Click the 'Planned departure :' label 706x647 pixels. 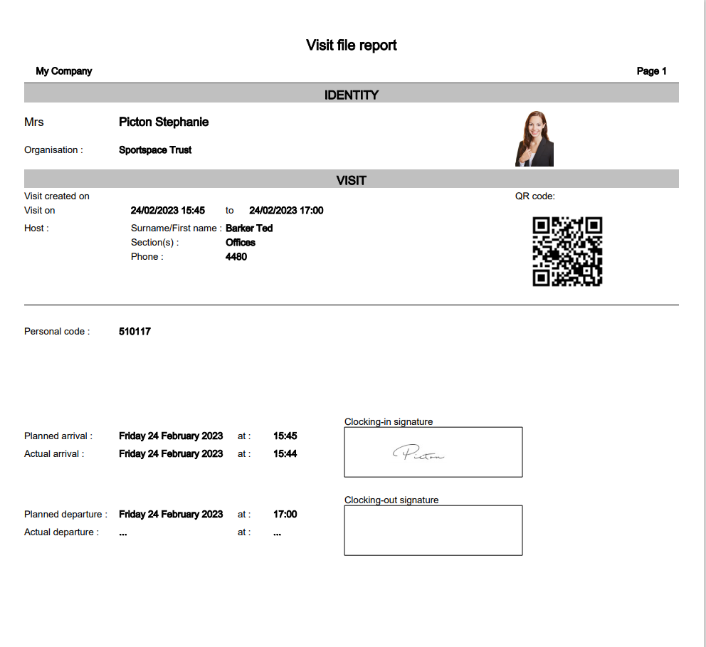click(66, 514)
